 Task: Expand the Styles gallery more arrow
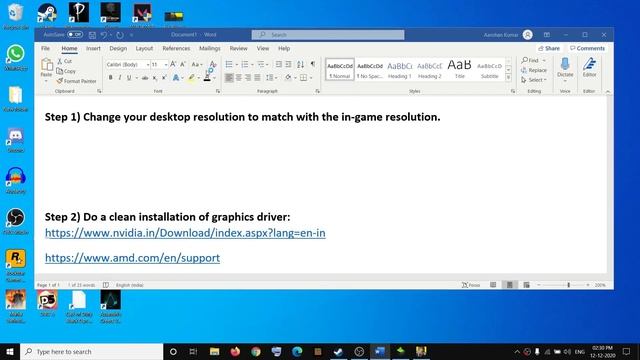click(x=508, y=78)
